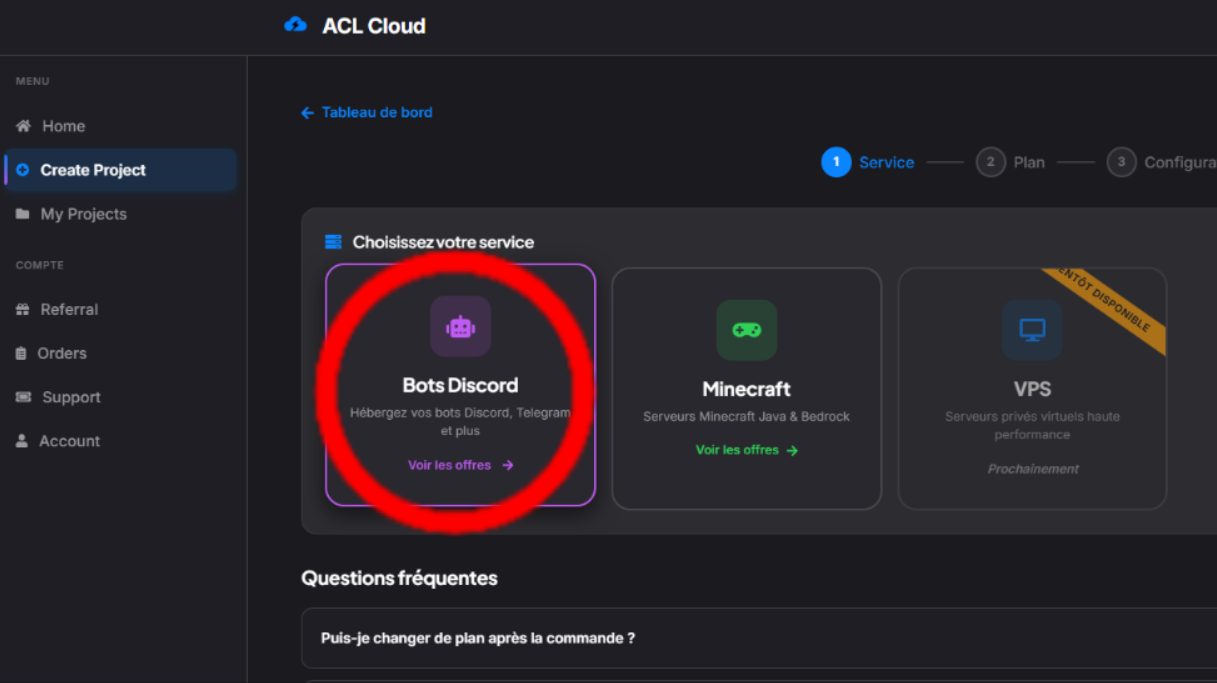Select the Minecraft service card

tap(746, 388)
